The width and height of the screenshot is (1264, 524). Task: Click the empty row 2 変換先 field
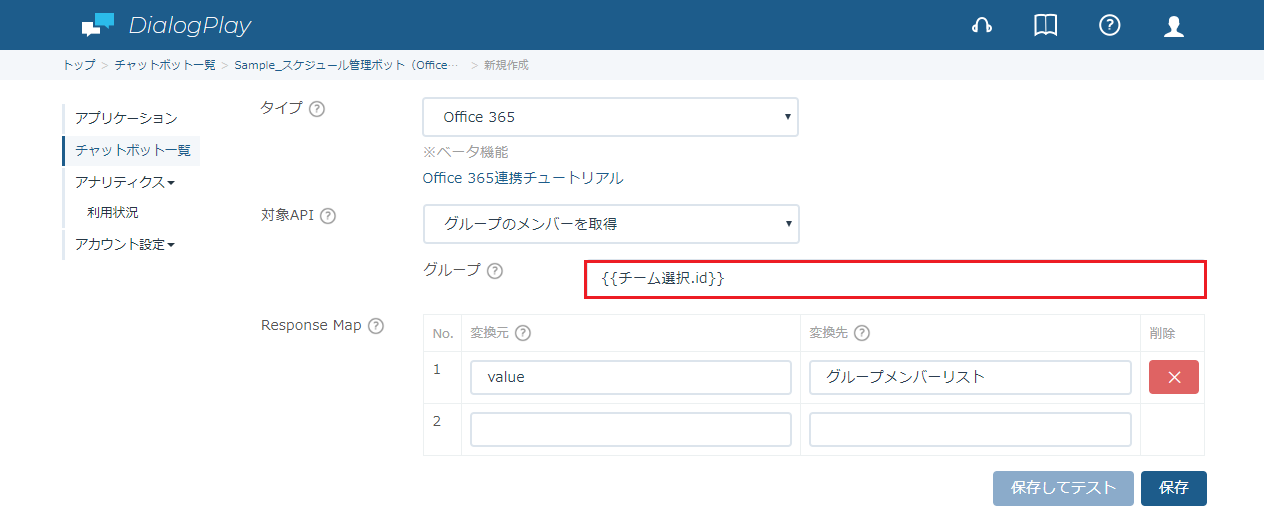tap(970, 429)
